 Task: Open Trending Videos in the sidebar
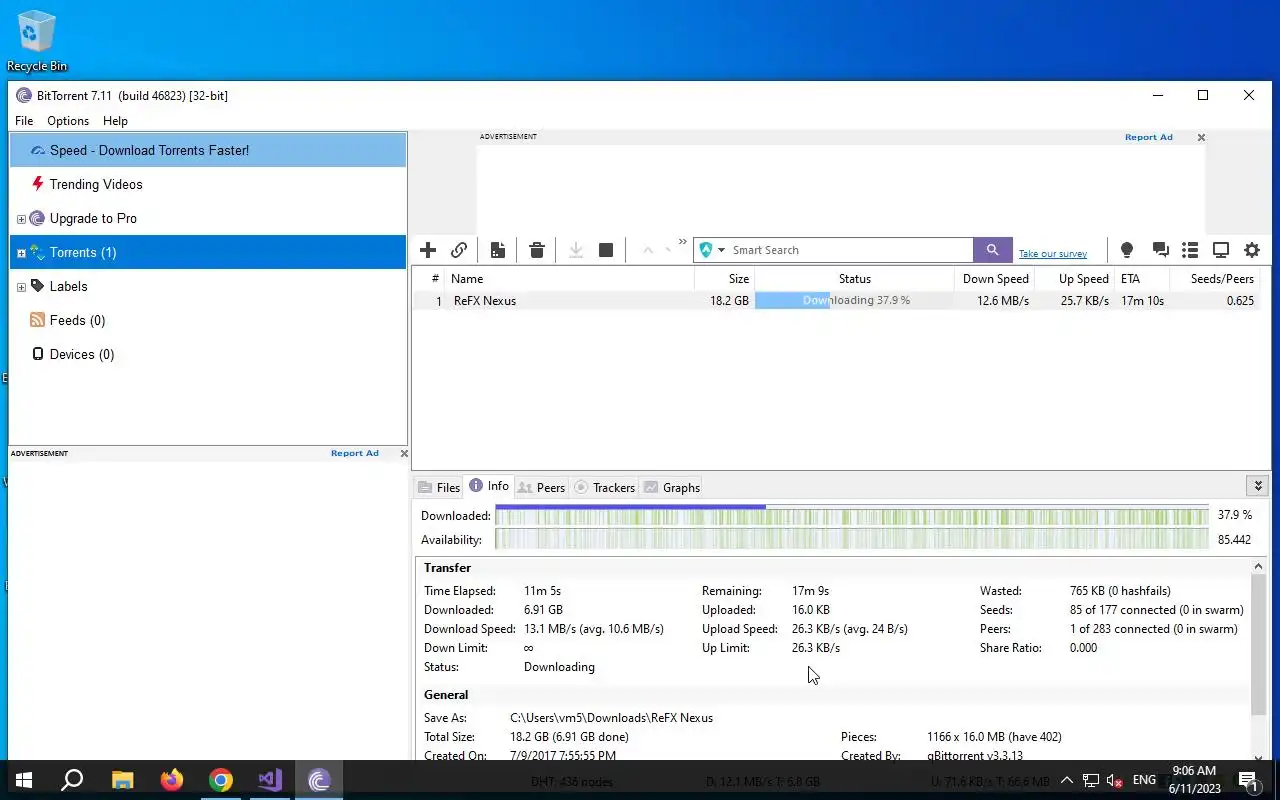[x=208, y=184]
